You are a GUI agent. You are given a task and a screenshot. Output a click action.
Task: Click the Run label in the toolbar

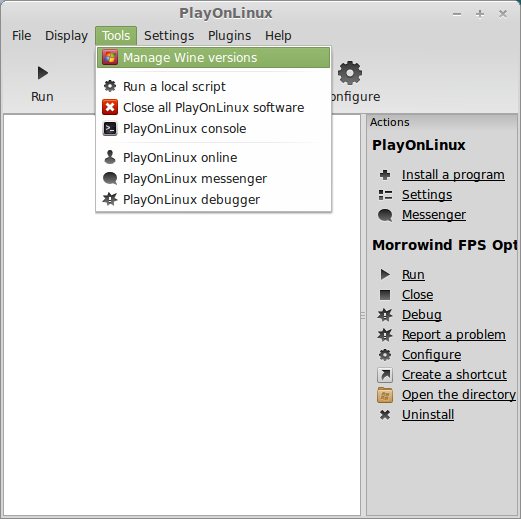[x=42, y=97]
